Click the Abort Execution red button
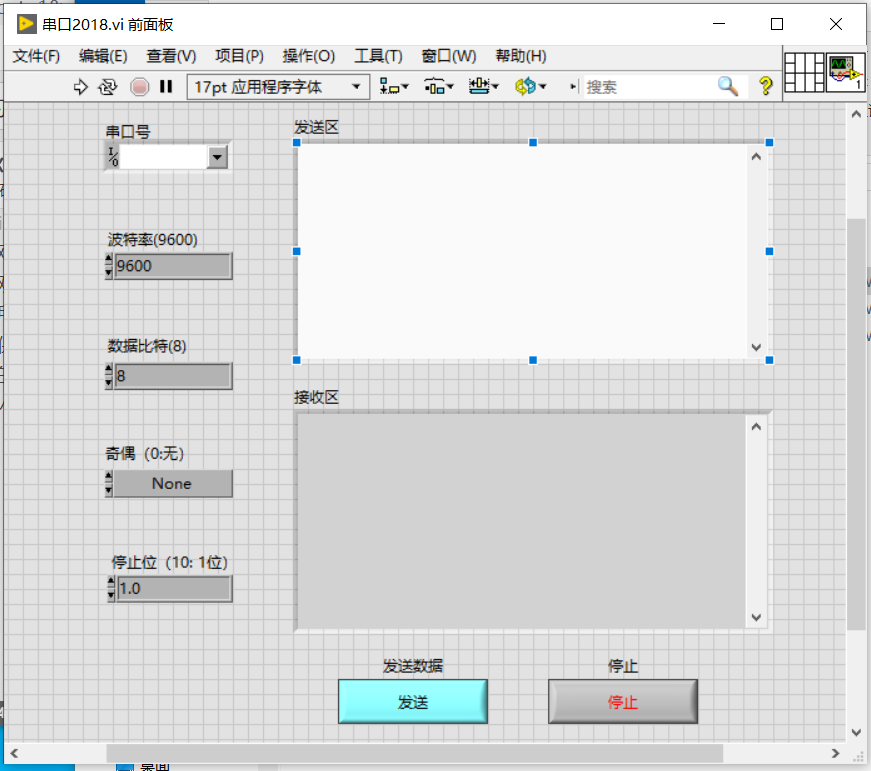Image resolution: width=871 pixels, height=771 pixels. (x=139, y=87)
